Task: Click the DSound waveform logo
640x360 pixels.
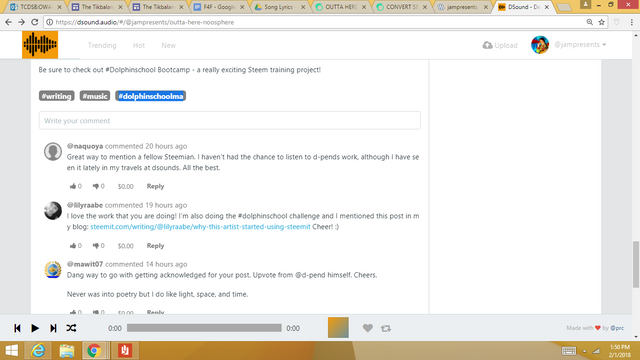Action: (40, 45)
